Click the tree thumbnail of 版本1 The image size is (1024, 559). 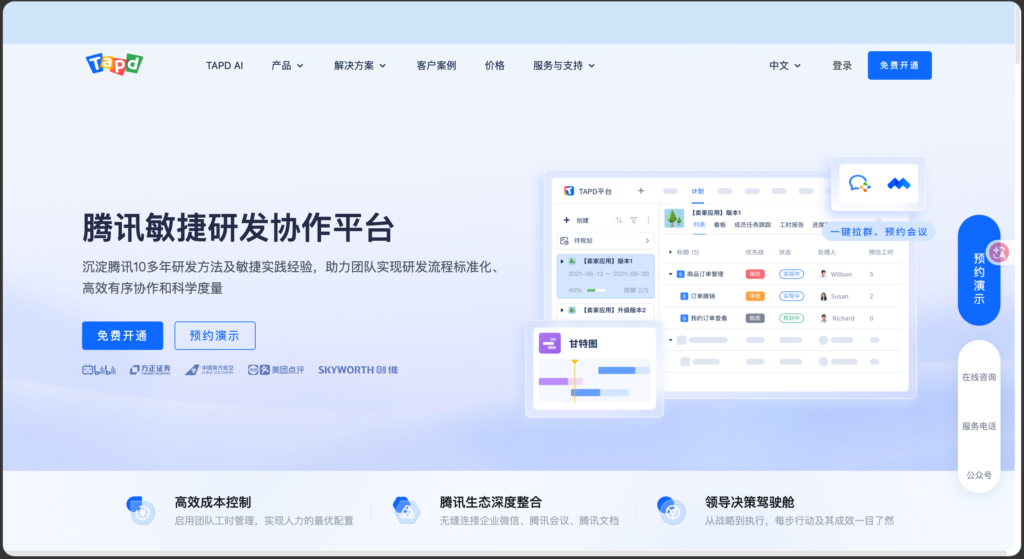pos(674,218)
